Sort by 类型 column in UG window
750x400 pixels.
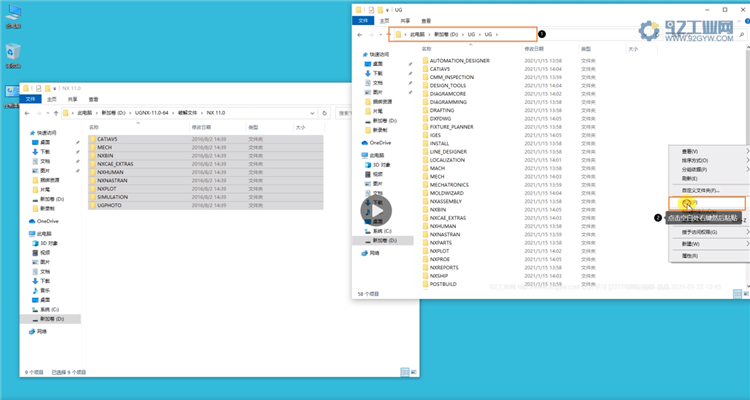(585, 49)
